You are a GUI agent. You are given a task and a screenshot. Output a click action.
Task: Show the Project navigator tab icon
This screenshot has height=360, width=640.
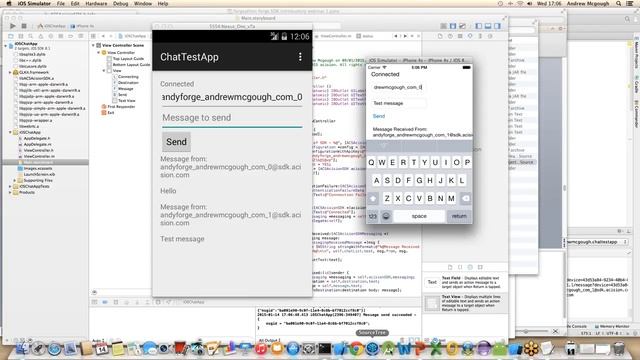pos(11,36)
